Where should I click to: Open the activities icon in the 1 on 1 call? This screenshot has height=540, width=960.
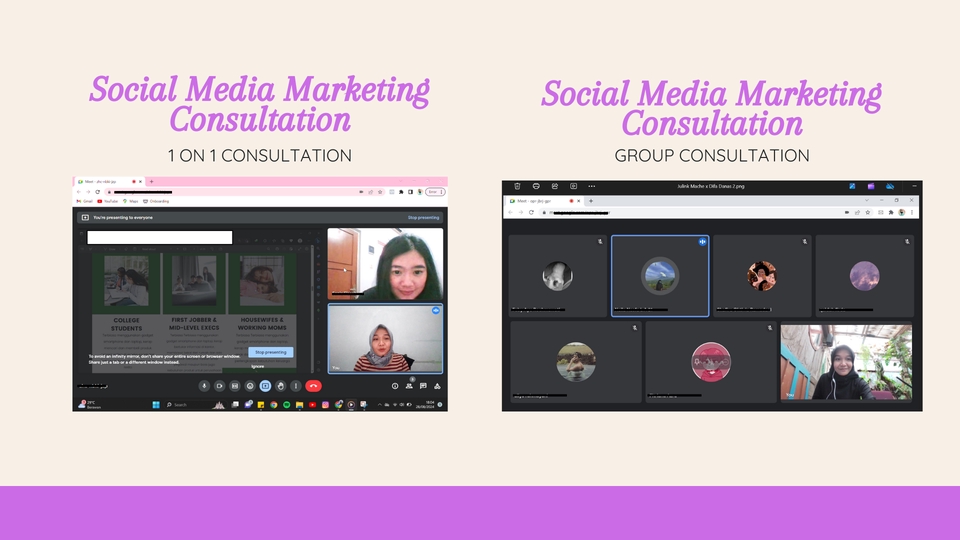pos(437,386)
